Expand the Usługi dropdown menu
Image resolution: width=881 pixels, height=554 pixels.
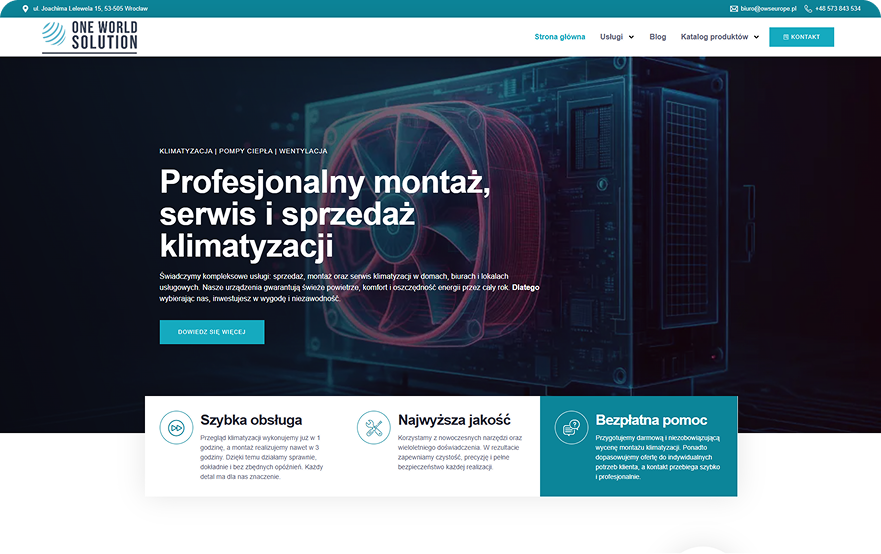(x=616, y=37)
